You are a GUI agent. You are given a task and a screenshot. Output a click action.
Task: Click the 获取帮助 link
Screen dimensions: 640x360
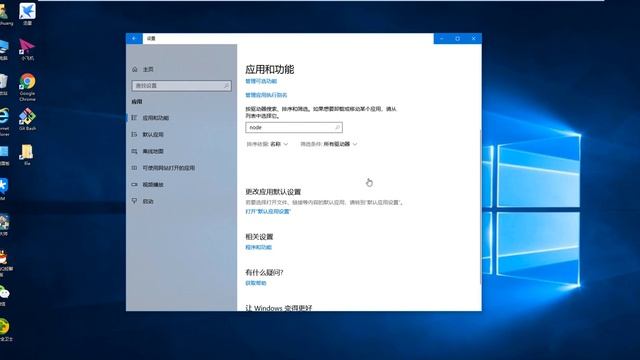point(256,283)
